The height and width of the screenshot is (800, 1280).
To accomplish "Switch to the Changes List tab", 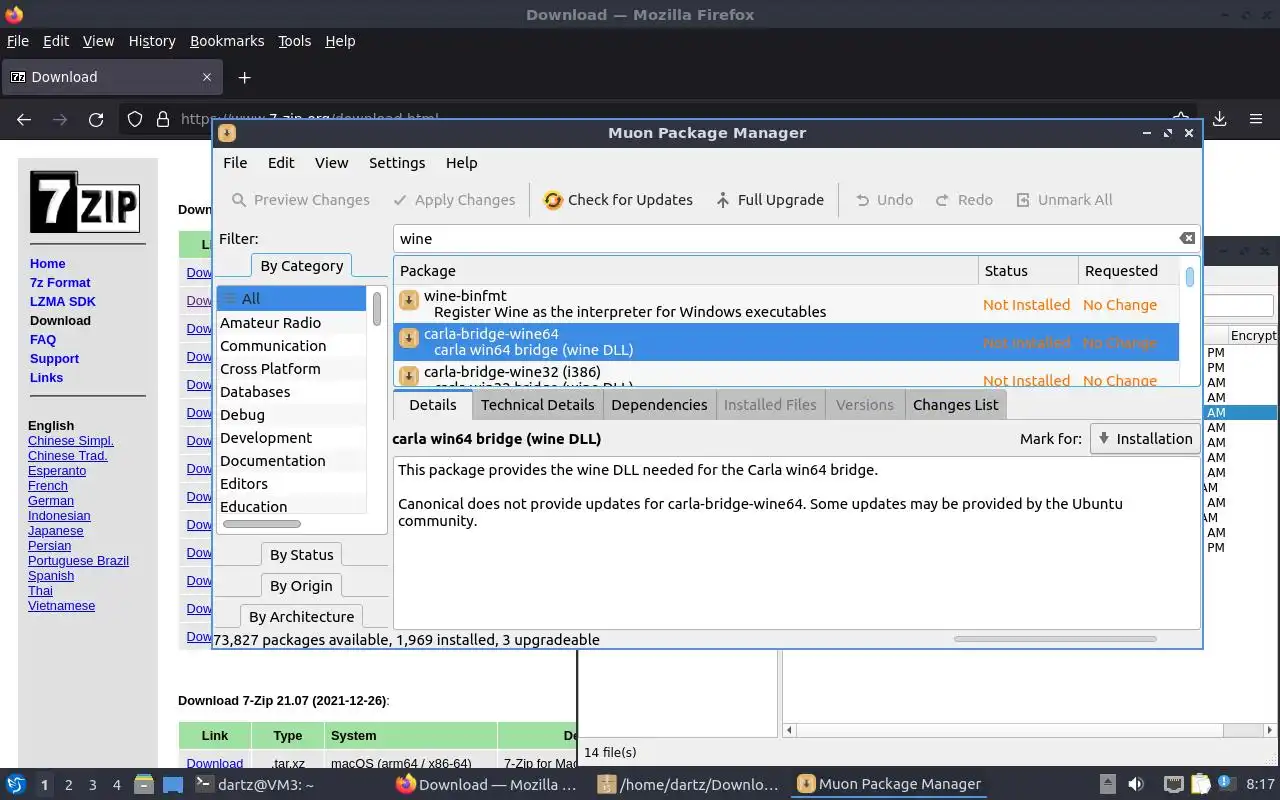I will pos(955,404).
